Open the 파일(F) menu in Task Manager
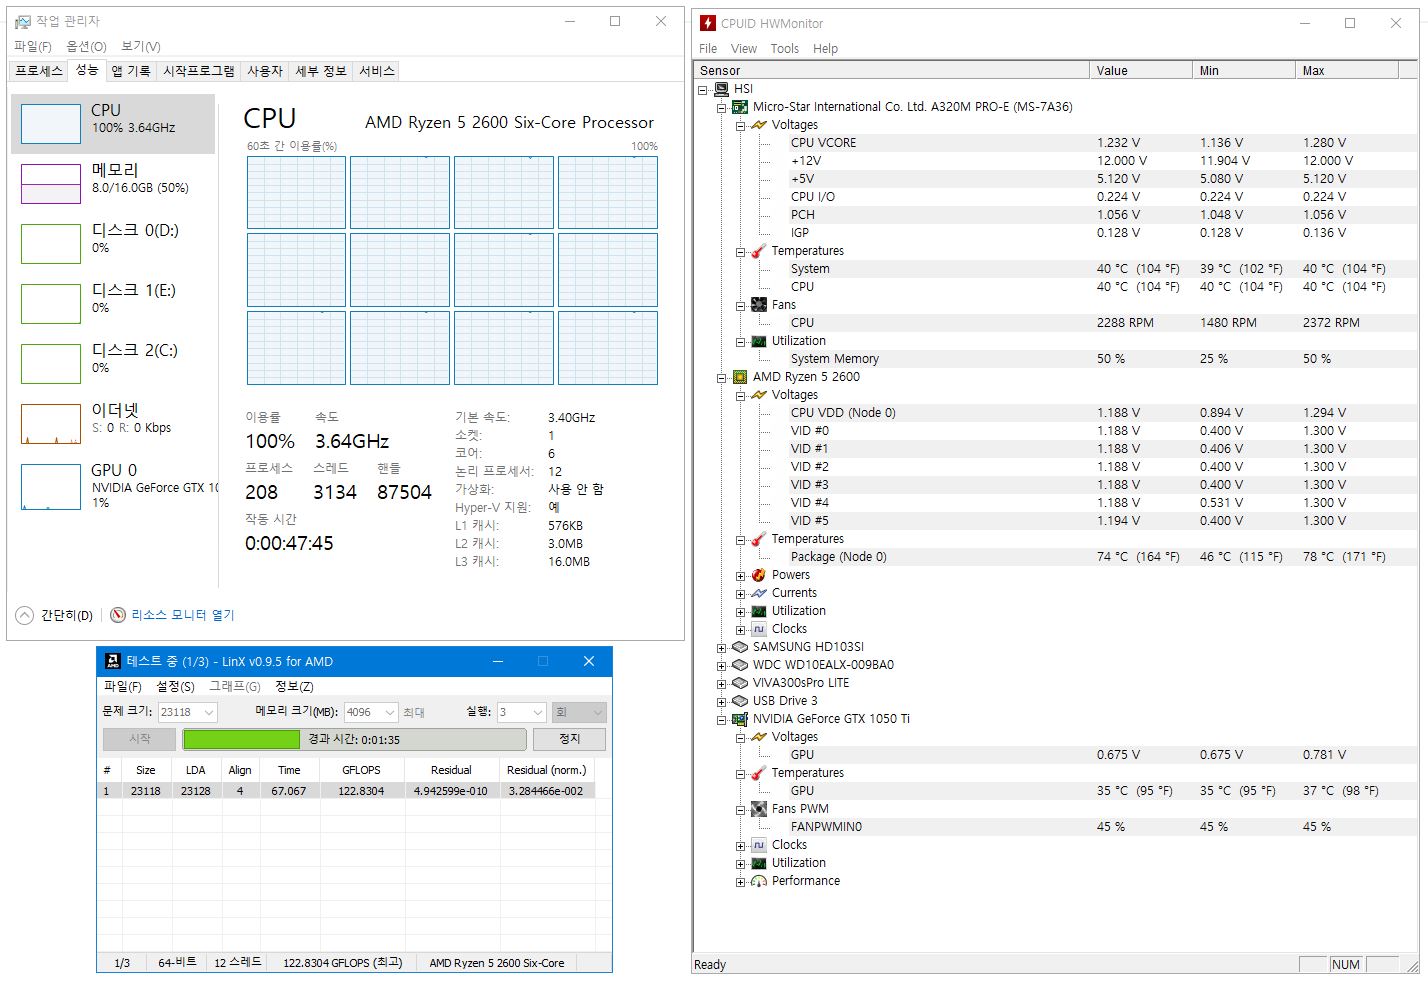Screen dimensions: 1428x986 tap(33, 46)
